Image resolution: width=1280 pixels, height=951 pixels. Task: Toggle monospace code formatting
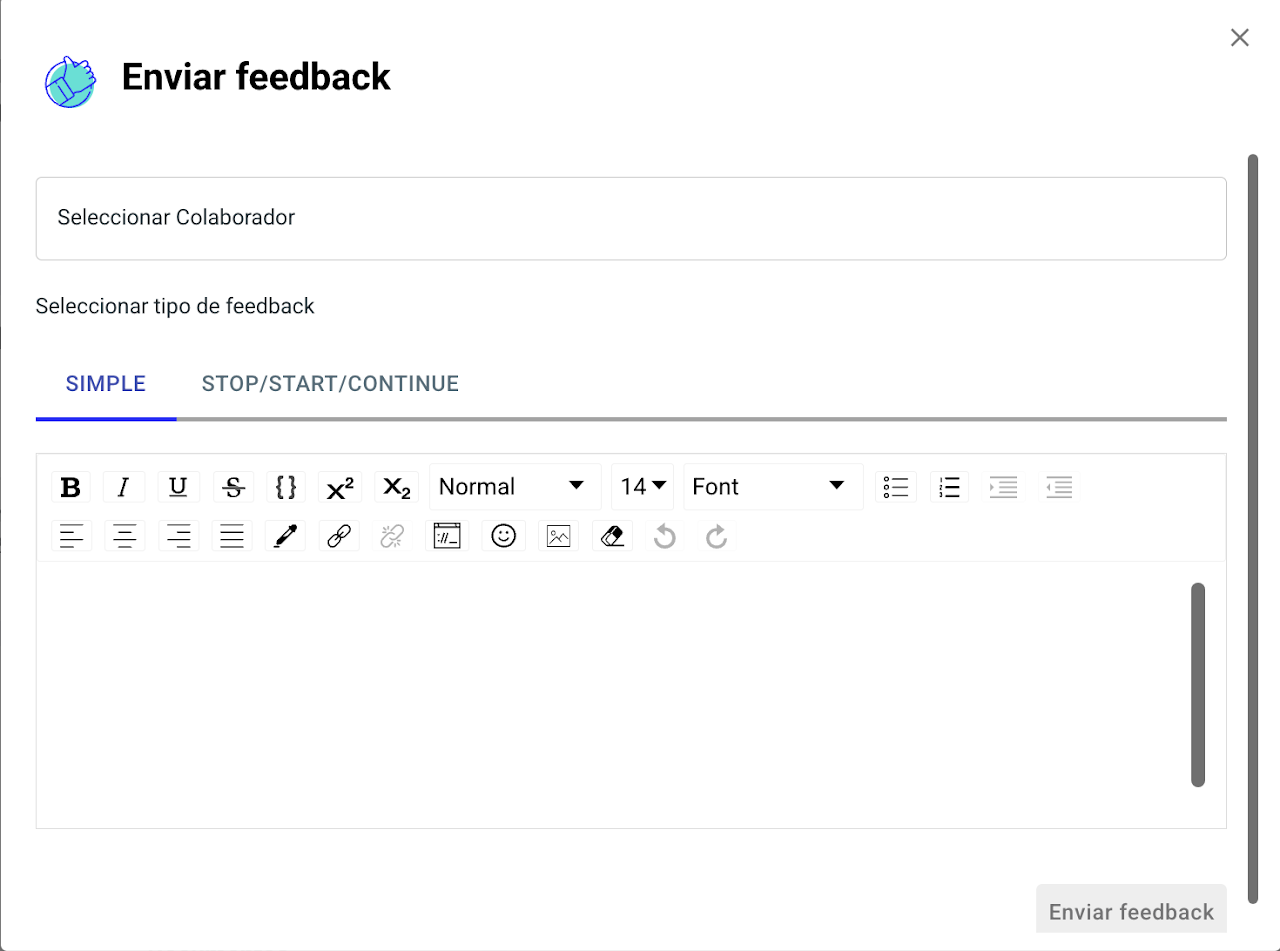[x=286, y=487]
